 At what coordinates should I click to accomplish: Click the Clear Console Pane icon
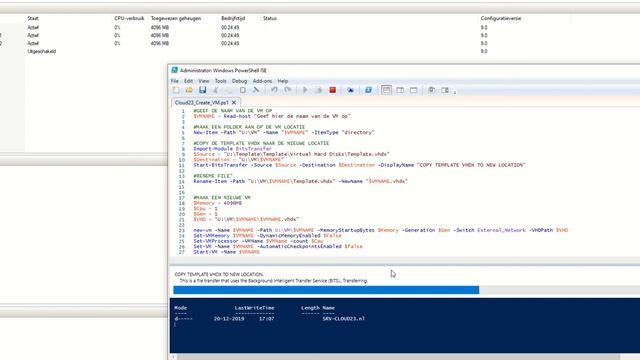256,90
